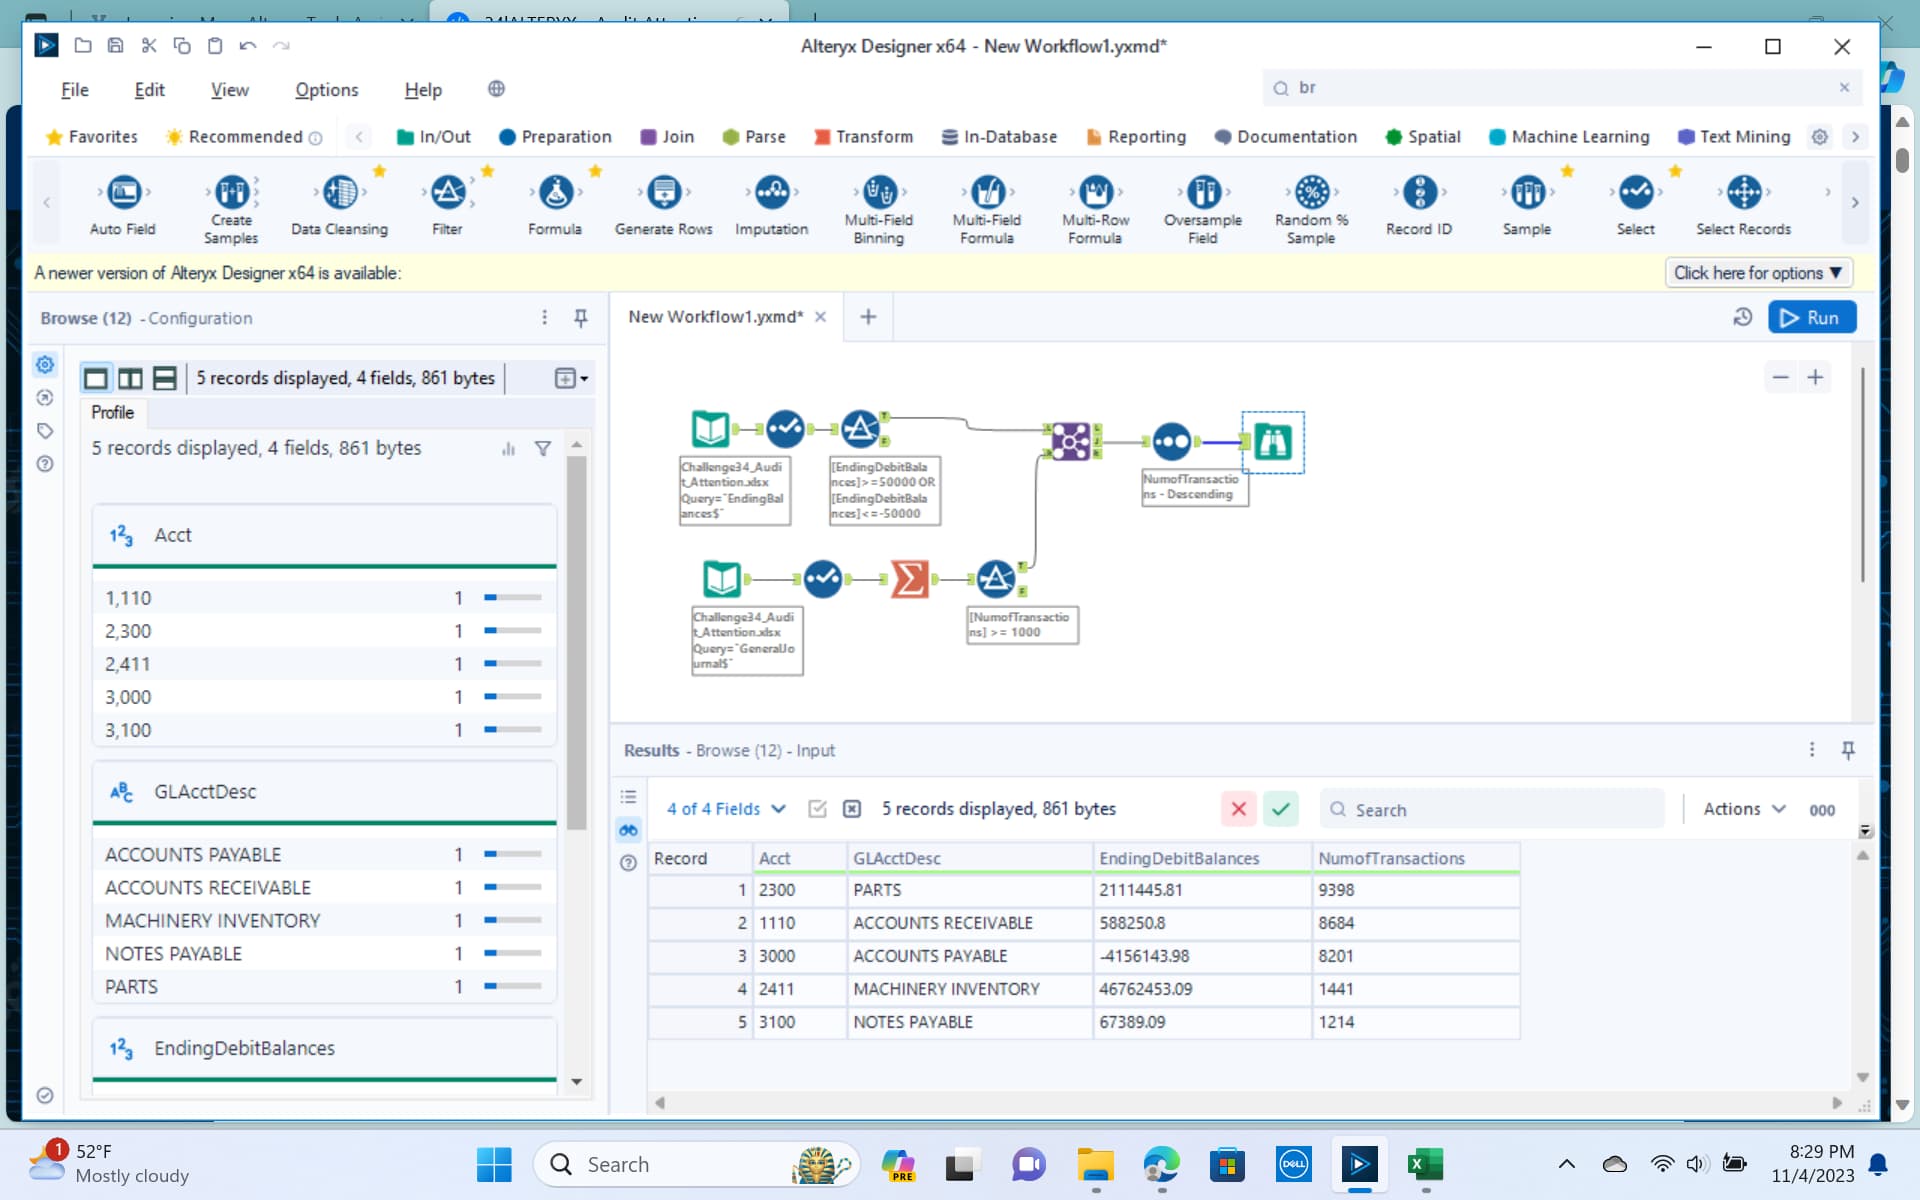Switch to stacked horizontal split view

(165, 378)
